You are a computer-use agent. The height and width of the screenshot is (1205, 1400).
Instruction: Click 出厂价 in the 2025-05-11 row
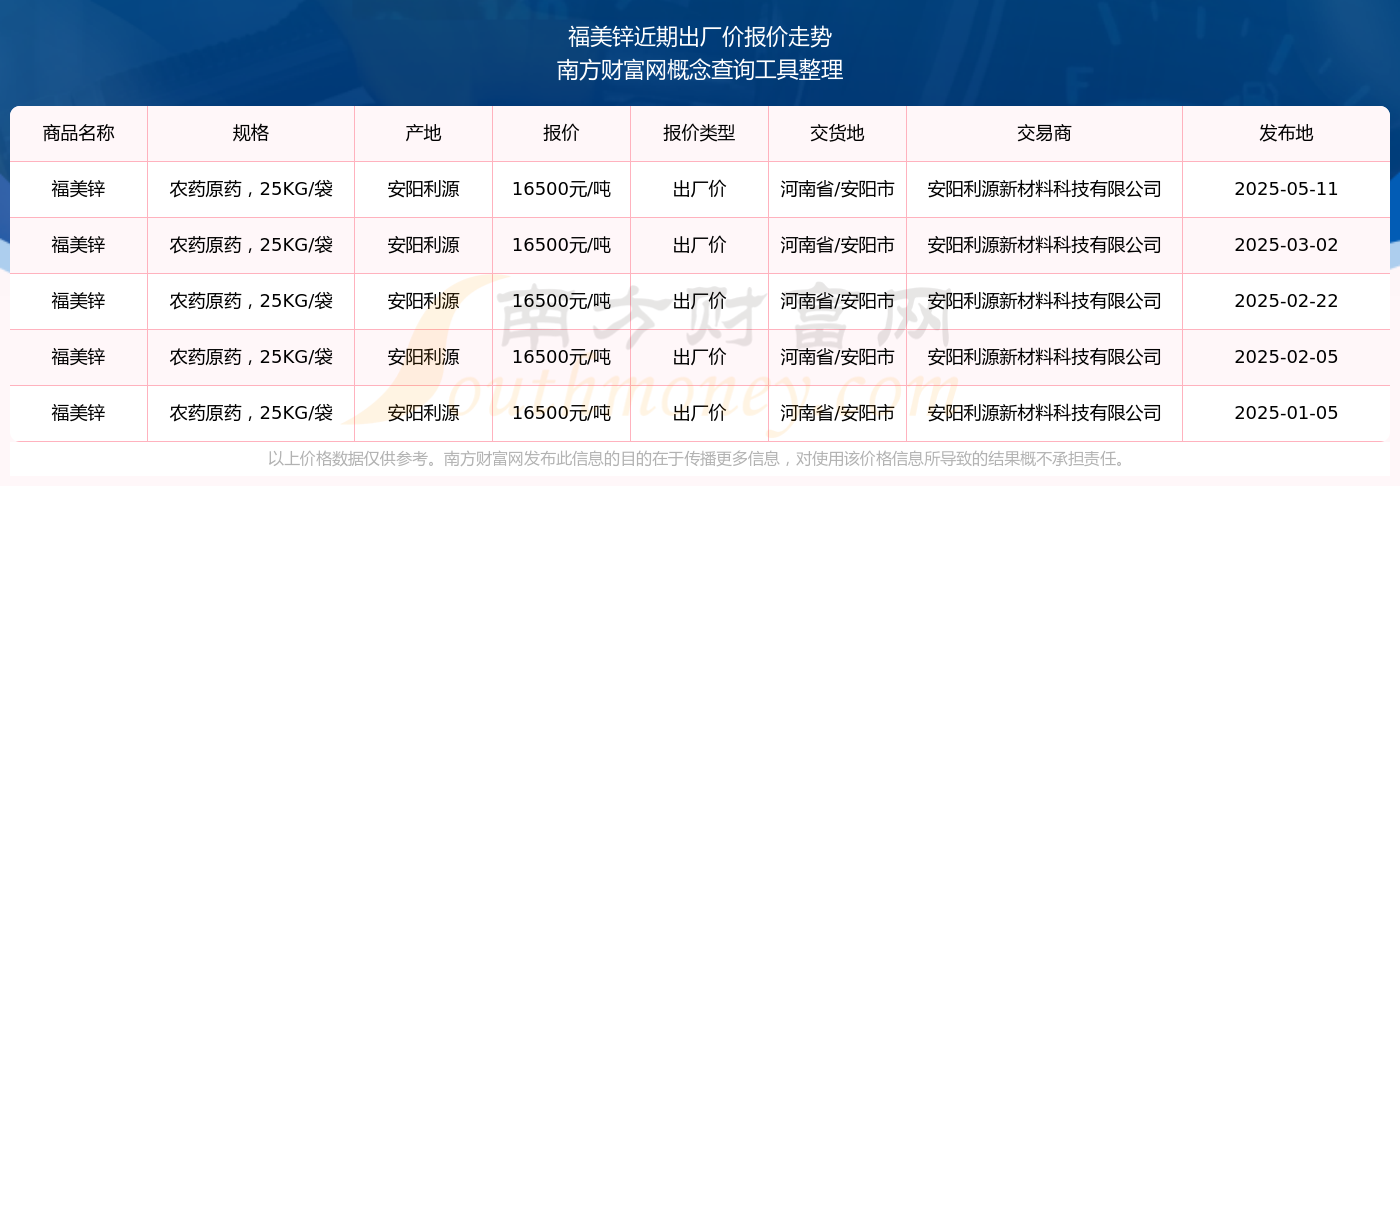pyautogui.click(x=700, y=190)
